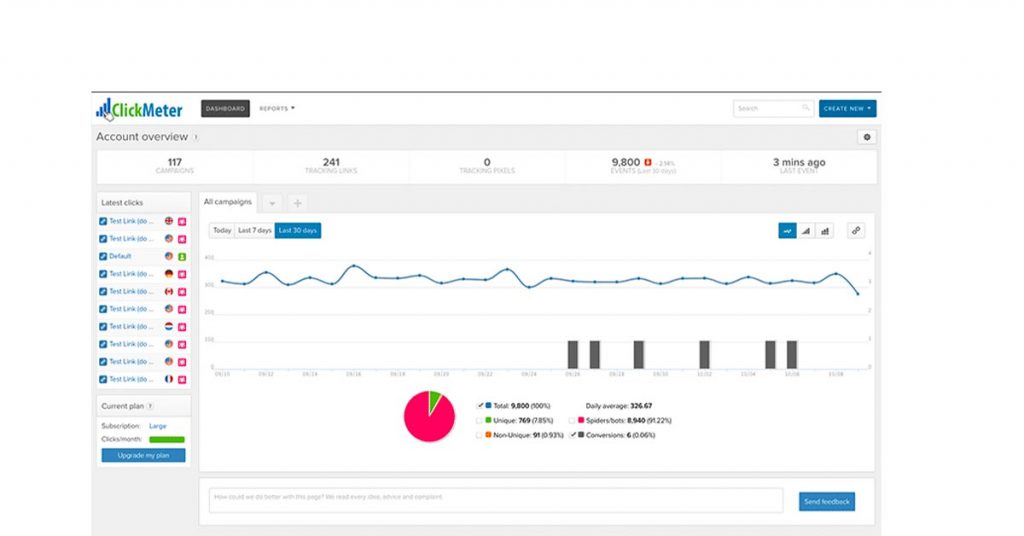Click the pink Spiders/bots color swatch
This screenshot has width=1024, height=536.
pyautogui.click(x=581, y=420)
